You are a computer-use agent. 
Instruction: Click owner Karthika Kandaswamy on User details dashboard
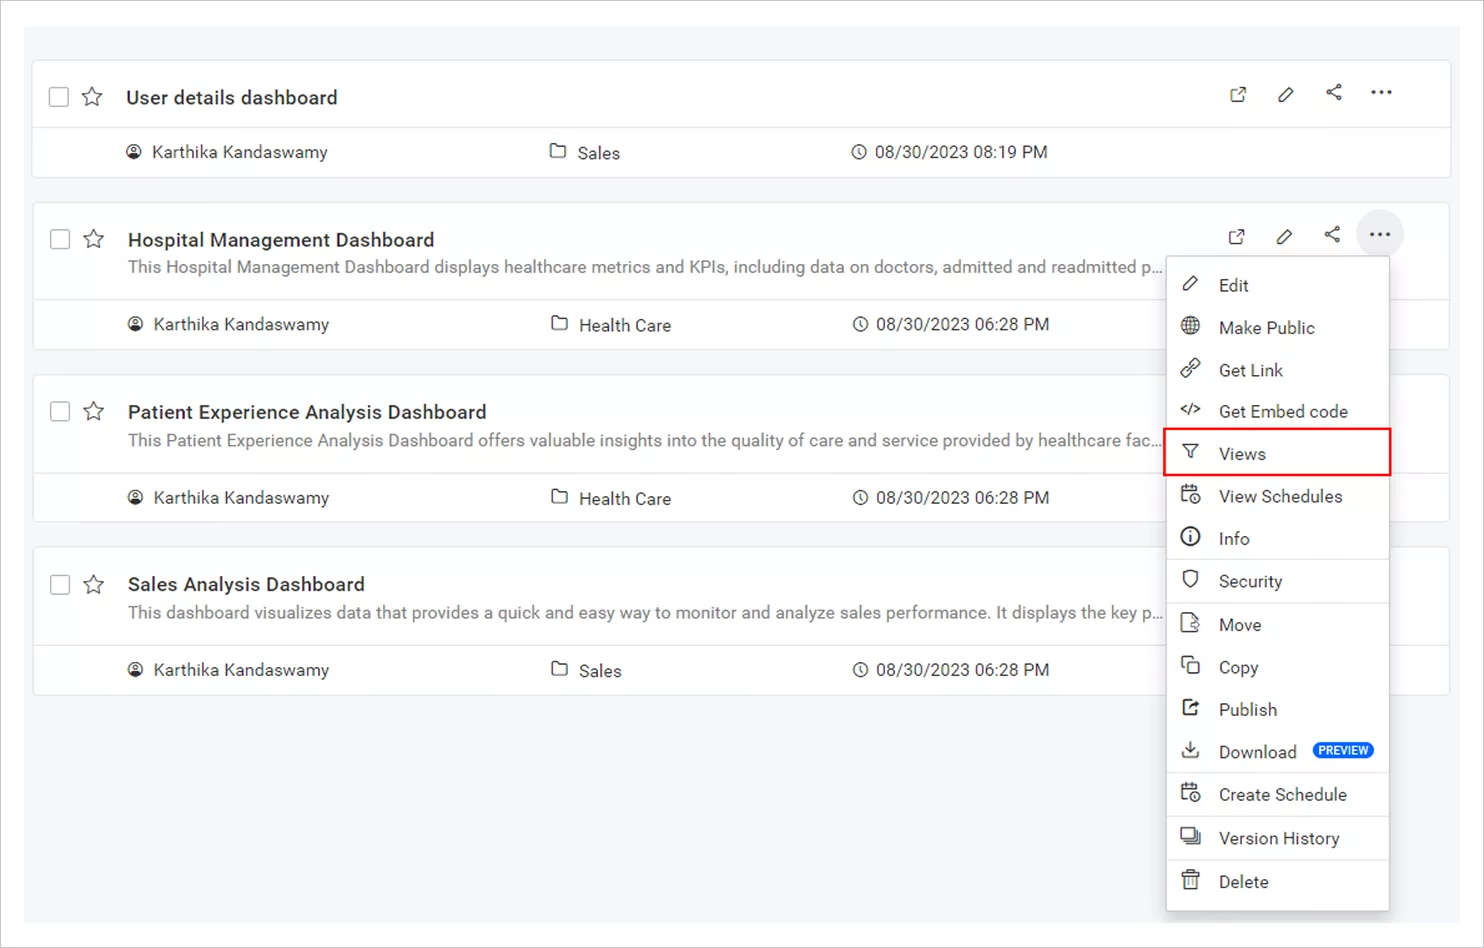pyautogui.click(x=227, y=152)
